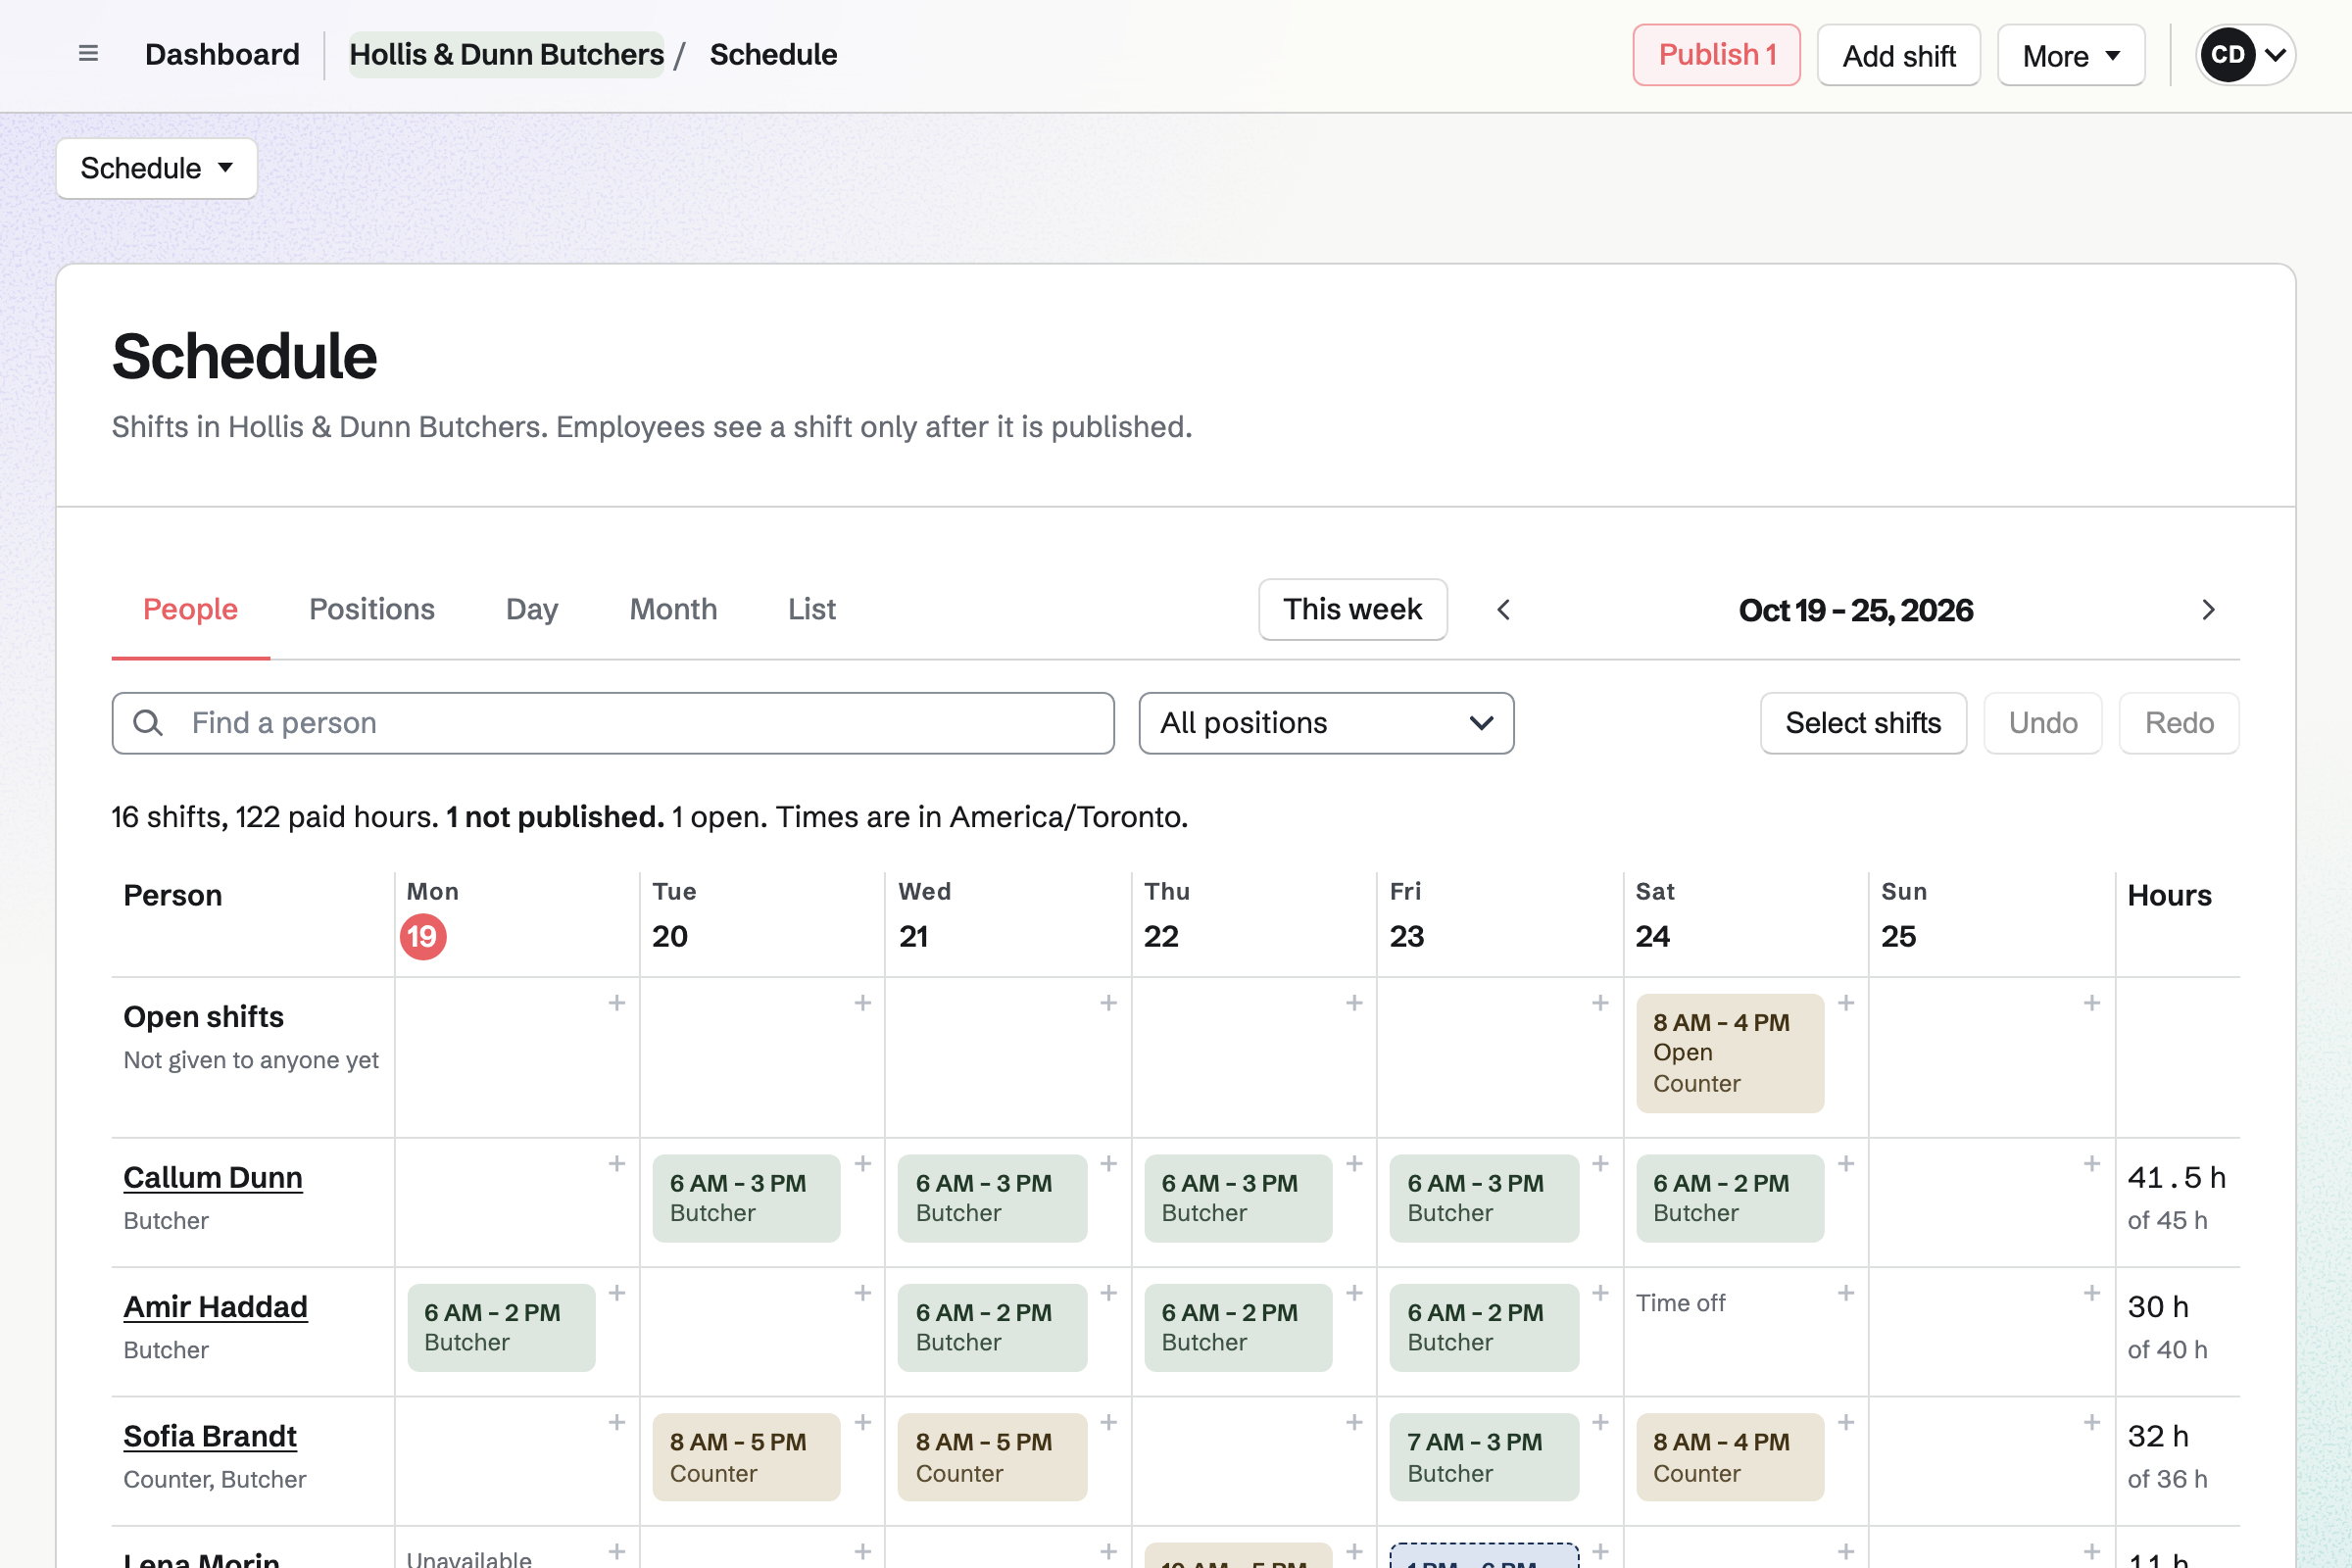Click Amir Haddad's Saturday Time off entry
Viewport: 2352px width, 1568px height.
(1680, 1303)
